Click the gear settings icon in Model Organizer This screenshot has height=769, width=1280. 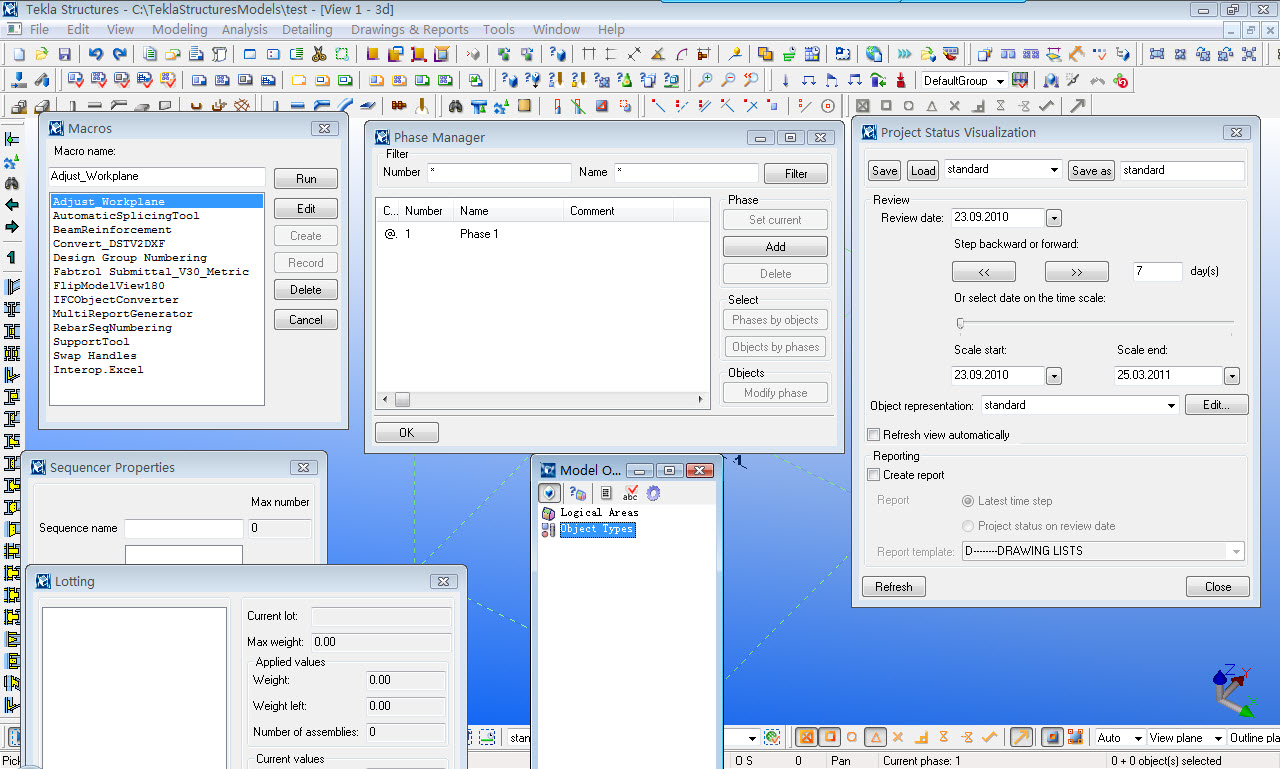[654, 493]
